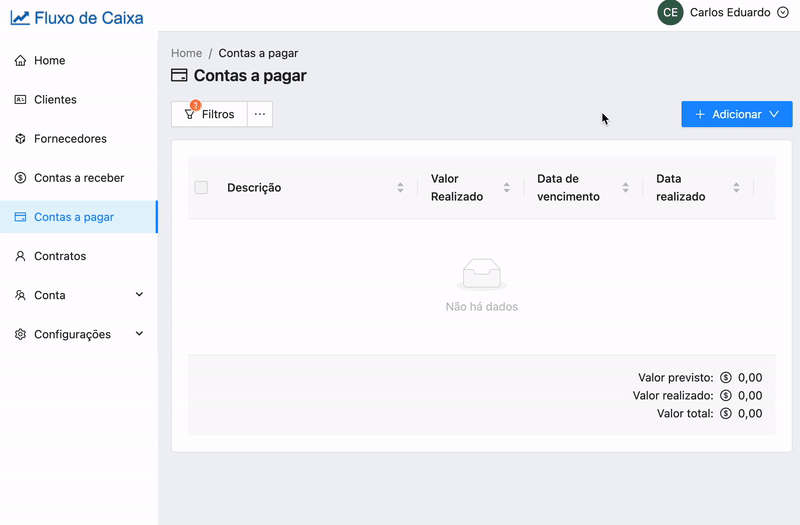This screenshot has height=525, width=800.
Task: Open the more options ellipsis button
Action: 260,114
